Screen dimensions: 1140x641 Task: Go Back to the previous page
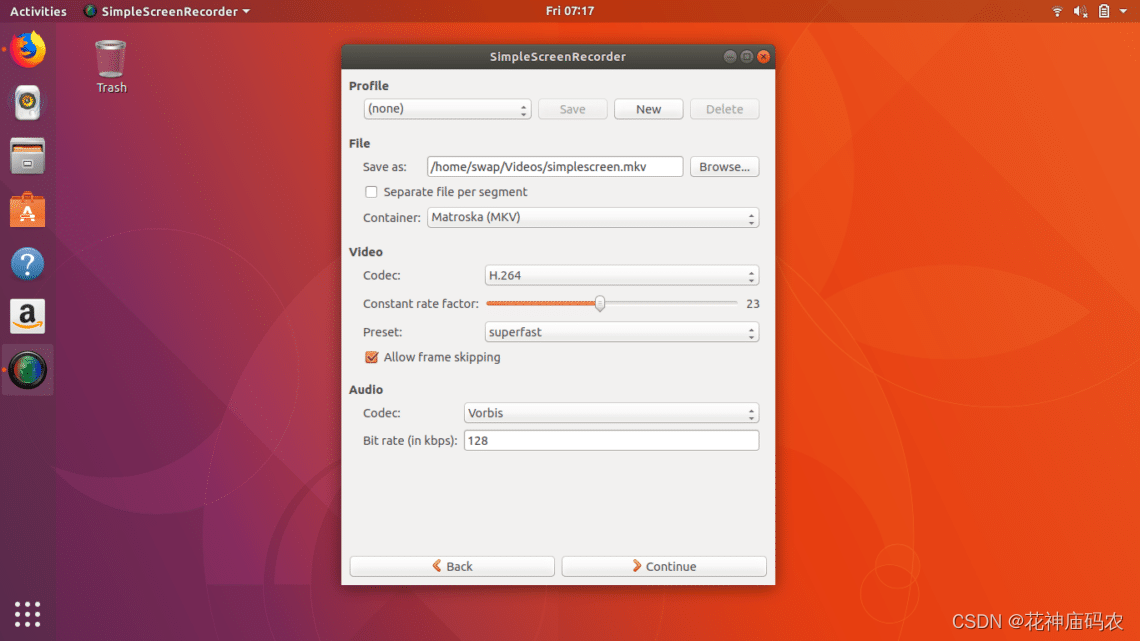pyautogui.click(x=452, y=566)
